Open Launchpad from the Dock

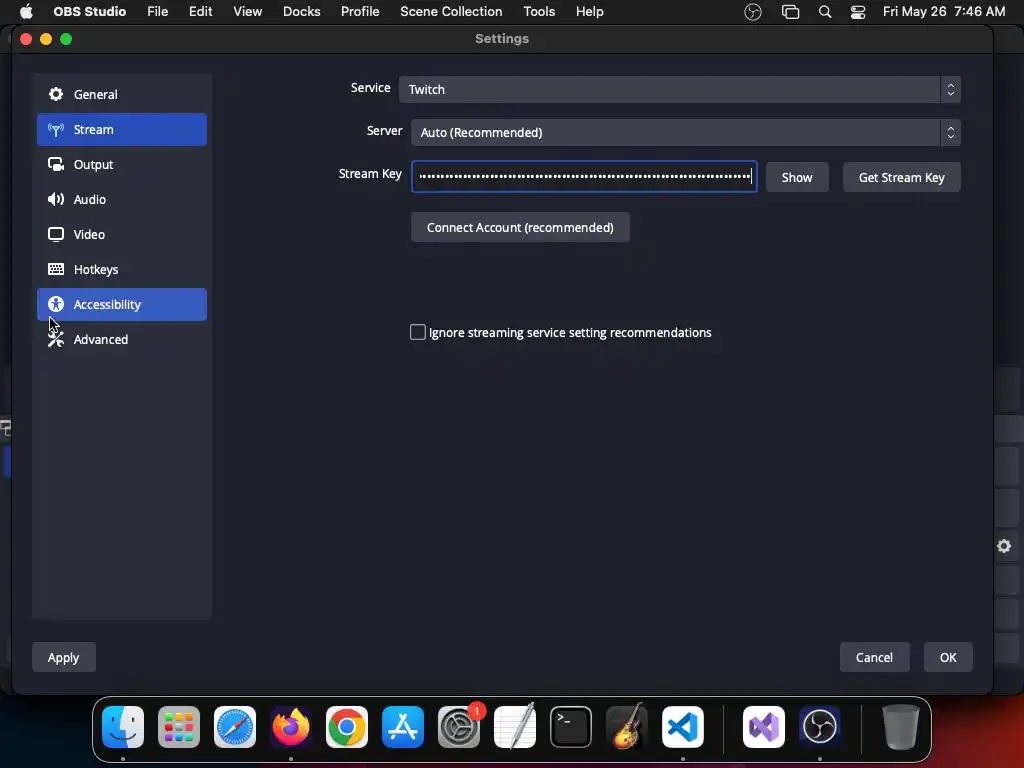pyautogui.click(x=179, y=727)
